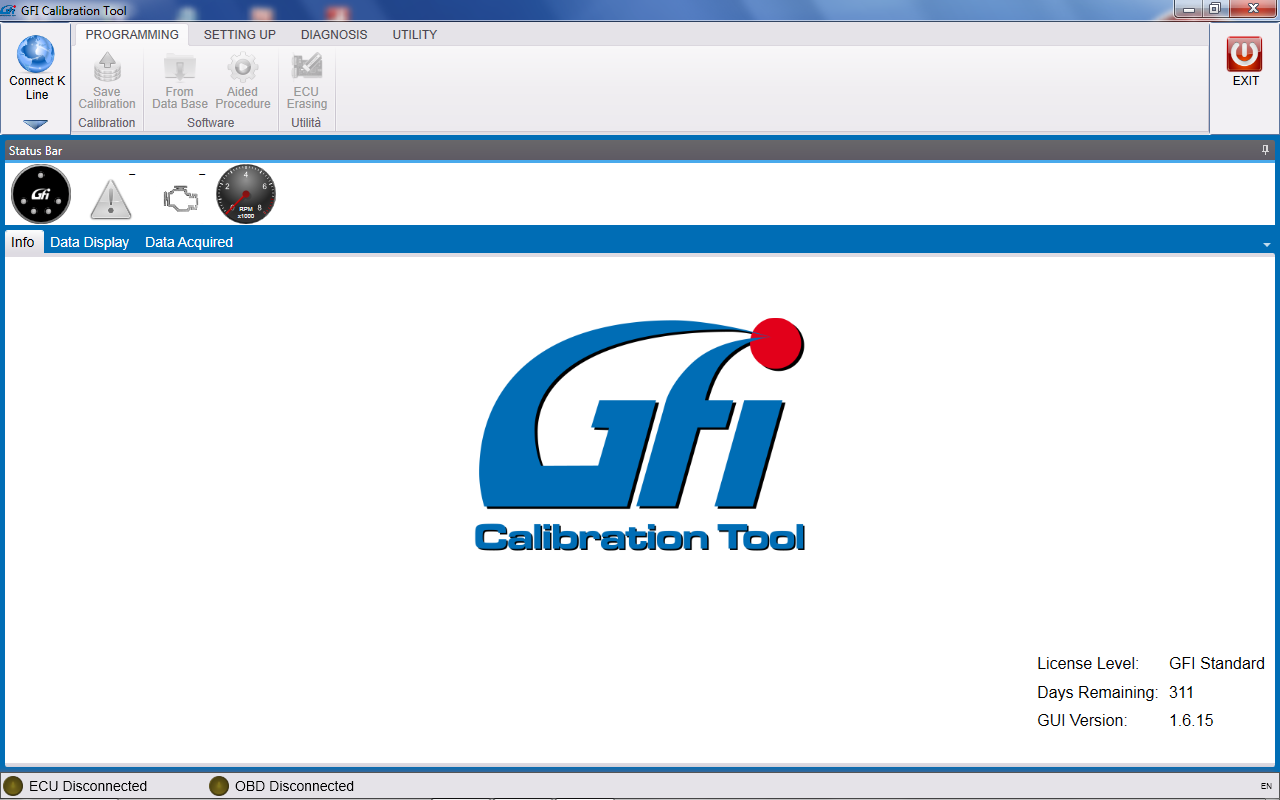The height and width of the screenshot is (800, 1280).
Task: Click the title bar application icon
Action: coord(9,10)
